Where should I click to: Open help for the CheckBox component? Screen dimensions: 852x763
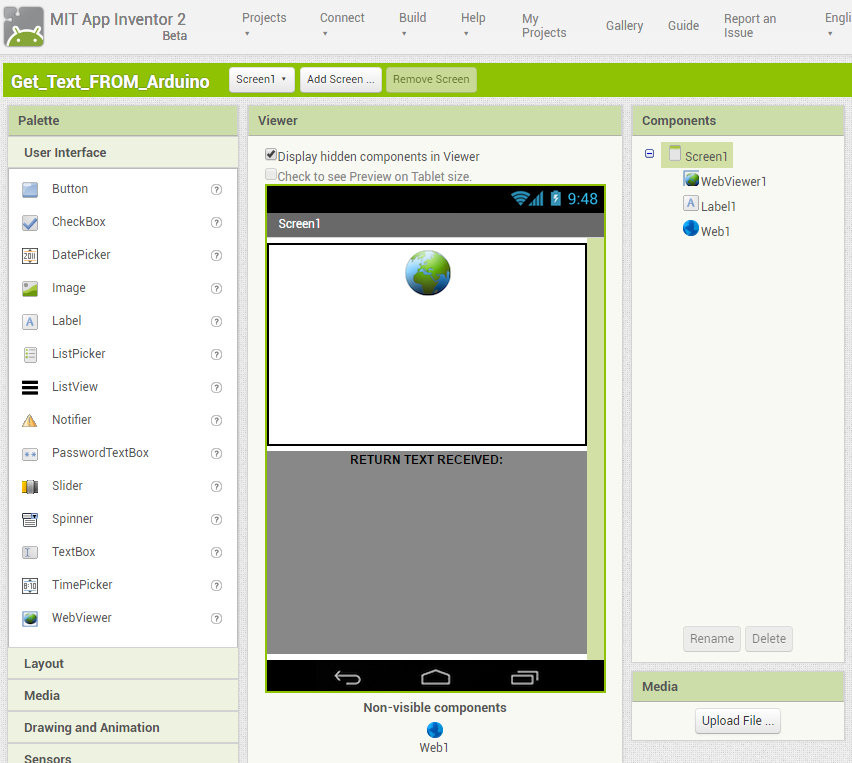tap(216, 222)
